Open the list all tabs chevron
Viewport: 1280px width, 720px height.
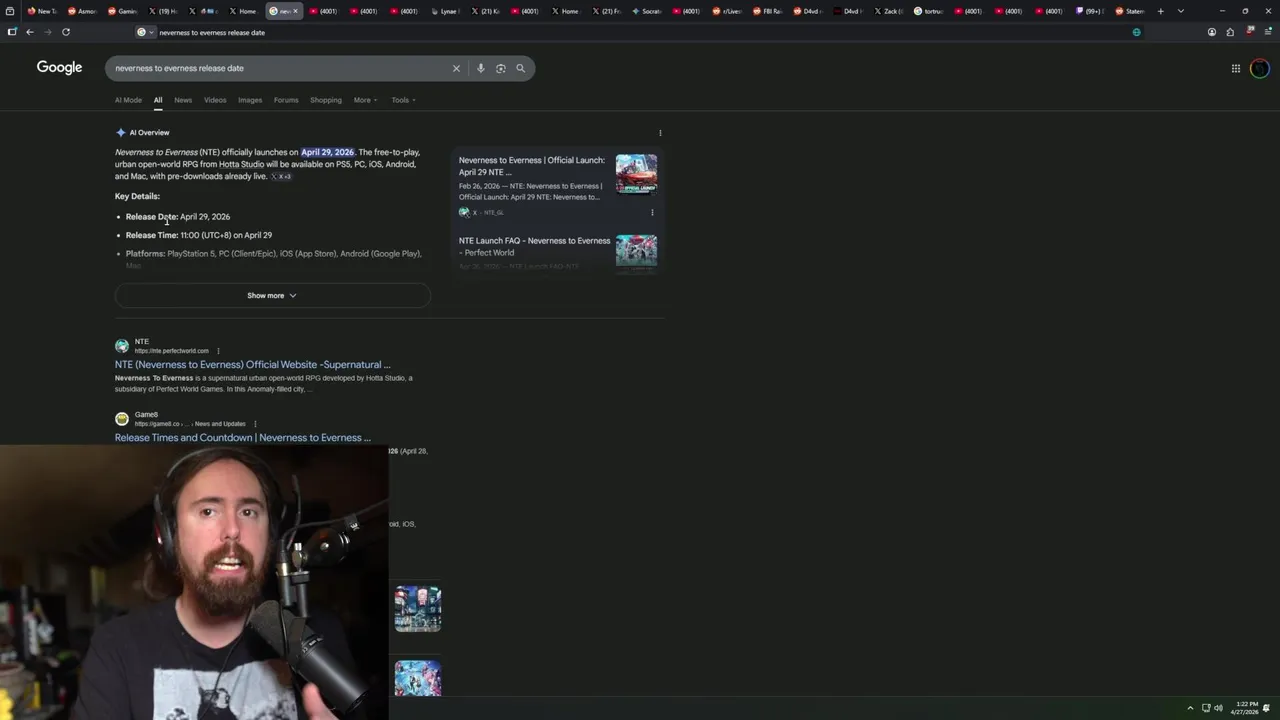pos(1181,11)
